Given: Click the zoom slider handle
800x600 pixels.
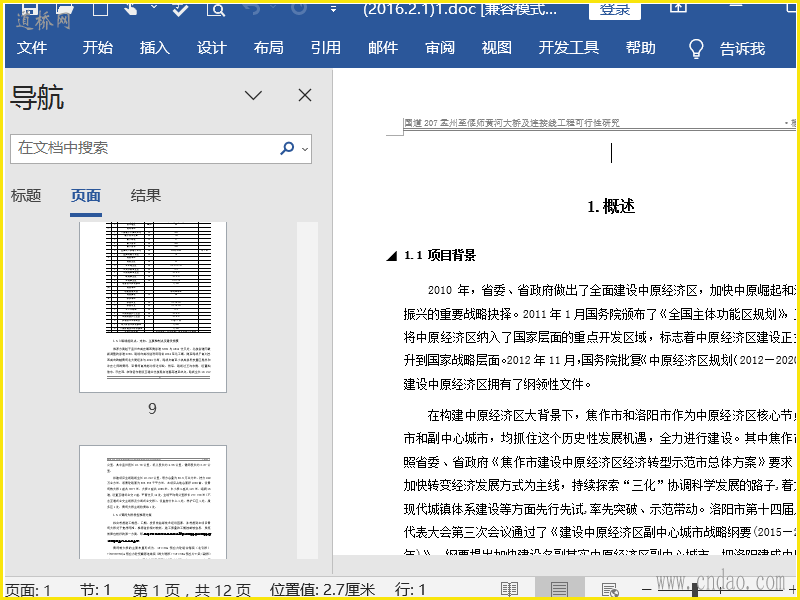Looking at the screenshot, I should click(x=695, y=590).
